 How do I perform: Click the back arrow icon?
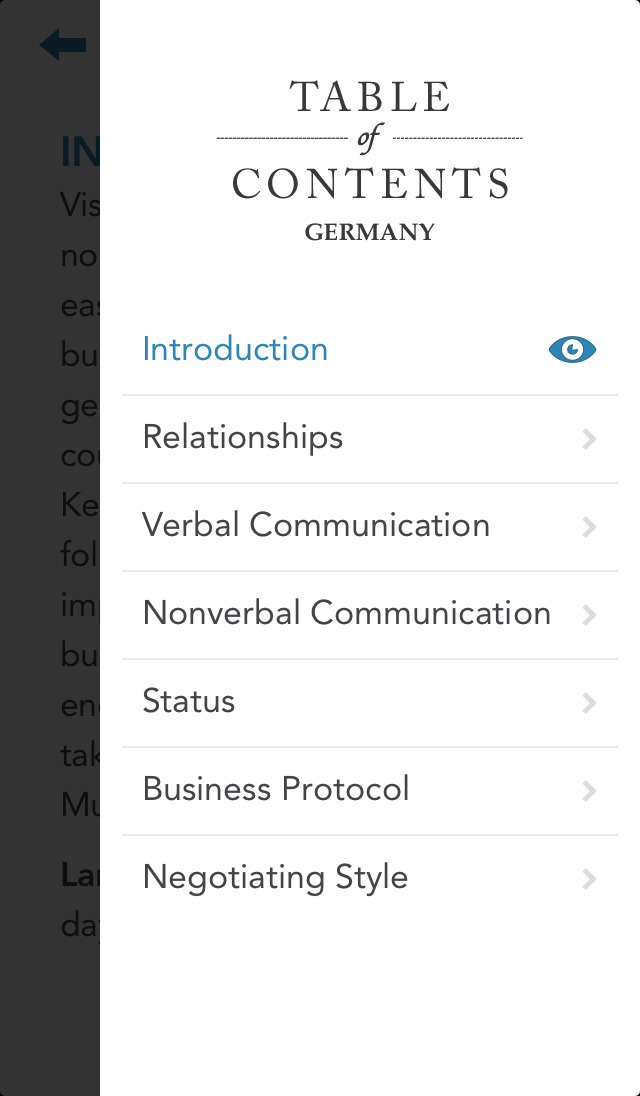pyautogui.click(x=62, y=45)
